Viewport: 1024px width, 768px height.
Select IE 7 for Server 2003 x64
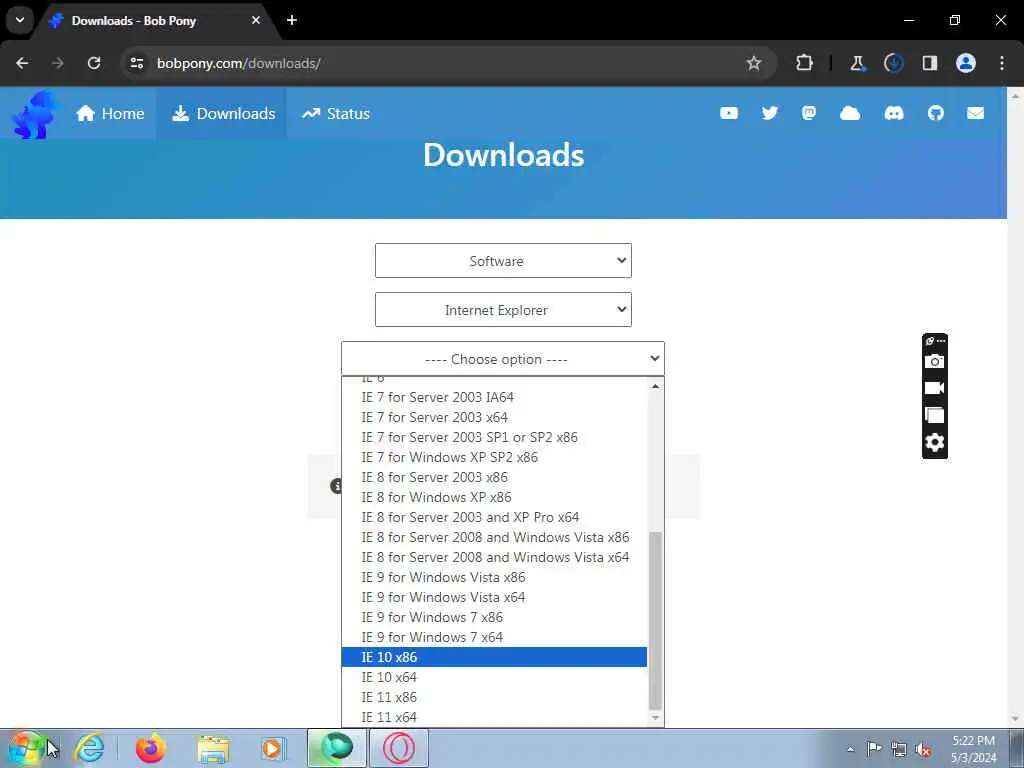pyautogui.click(x=494, y=417)
